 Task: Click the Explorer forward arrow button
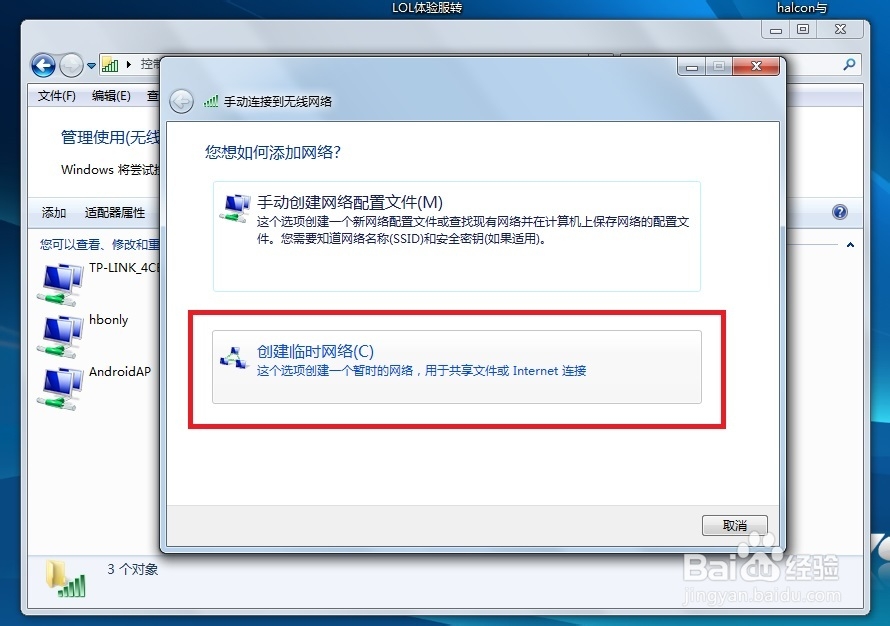click(x=72, y=66)
